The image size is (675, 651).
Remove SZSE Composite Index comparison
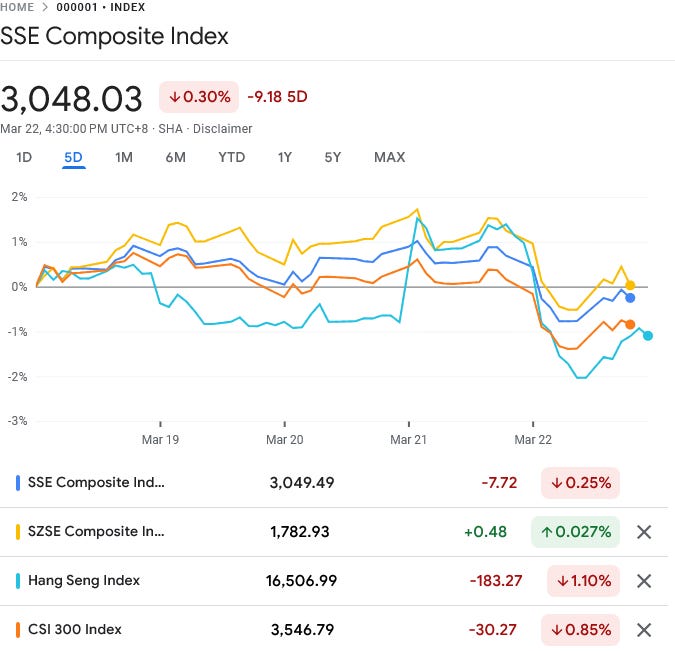point(644,532)
